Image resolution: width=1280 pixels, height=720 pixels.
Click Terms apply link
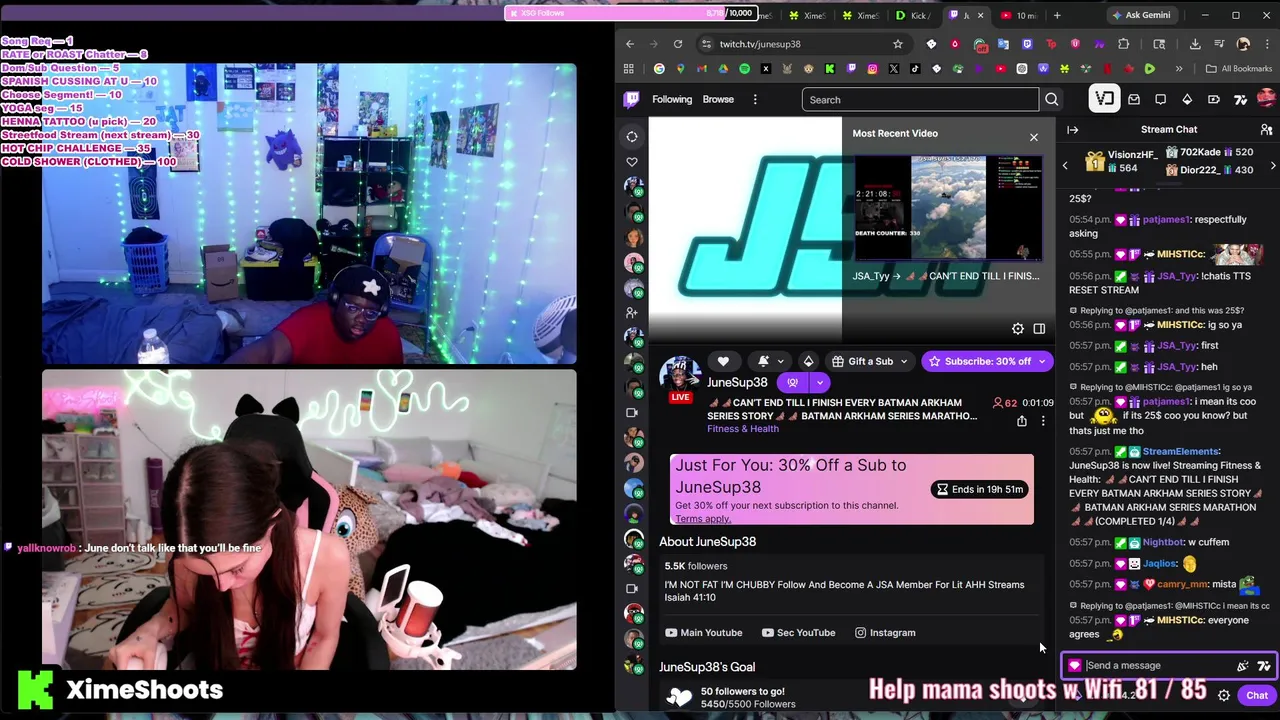703,518
